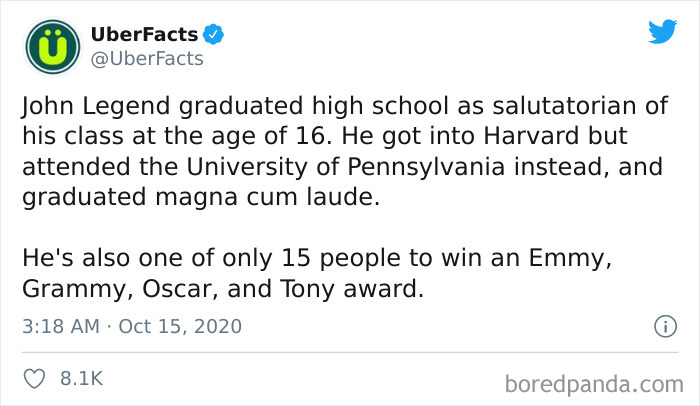Open the UberFacts display name
The height and width of the screenshot is (406, 700).
pos(144,35)
